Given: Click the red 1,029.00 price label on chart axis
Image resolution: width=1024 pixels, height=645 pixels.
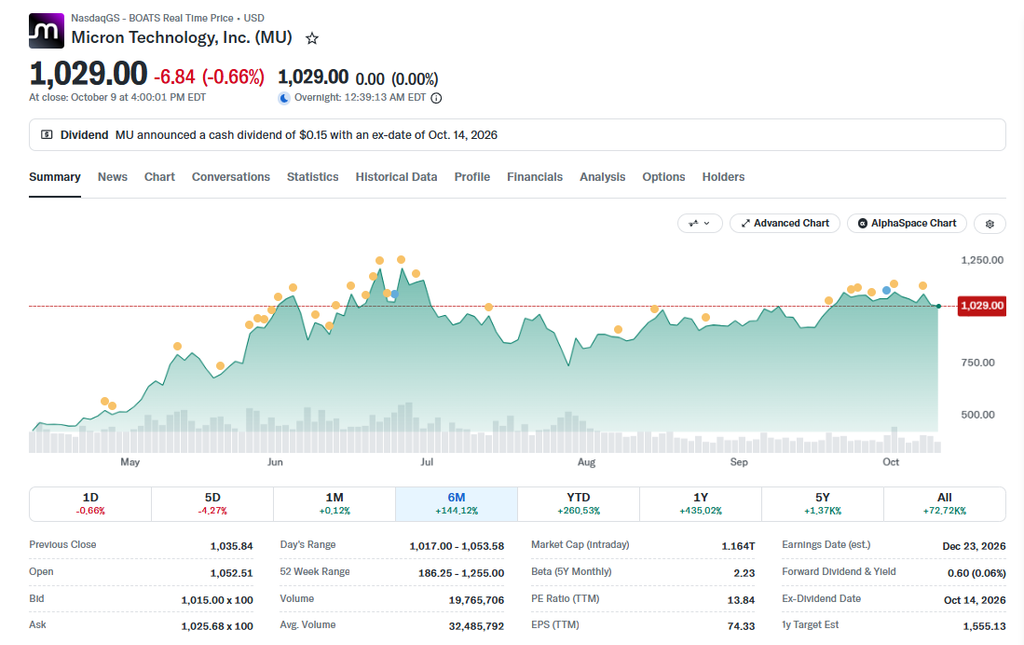Looking at the screenshot, I should tap(982, 306).
